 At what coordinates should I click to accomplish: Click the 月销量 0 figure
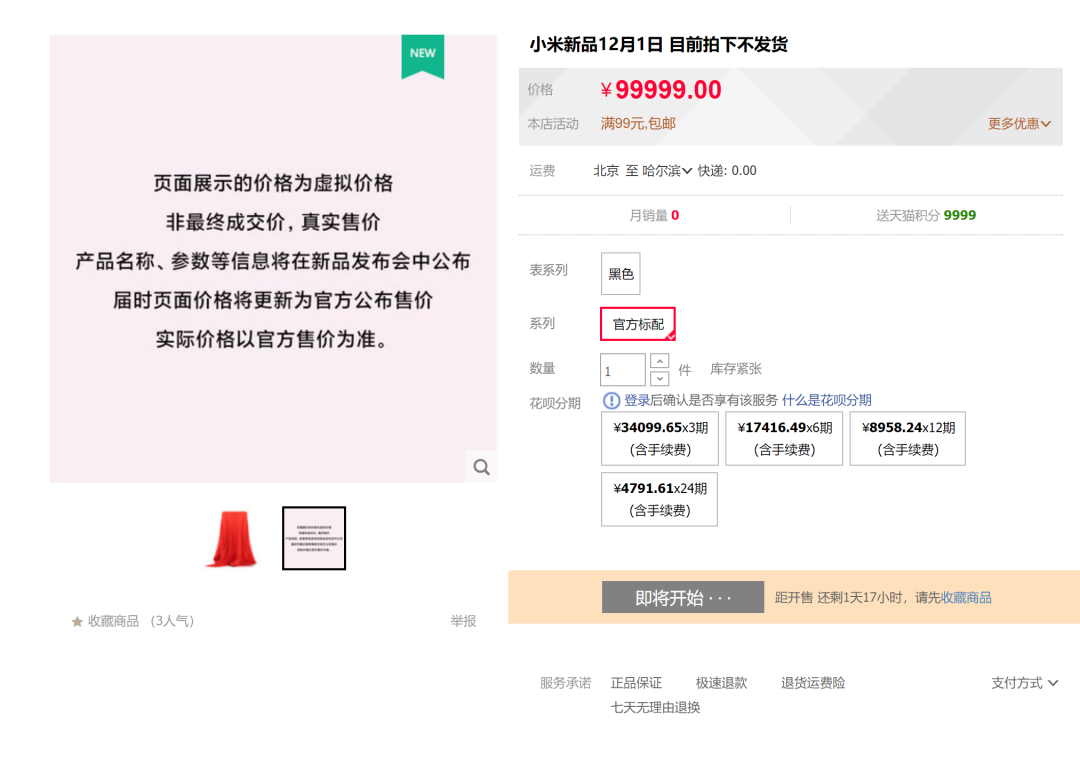(654, 216)
